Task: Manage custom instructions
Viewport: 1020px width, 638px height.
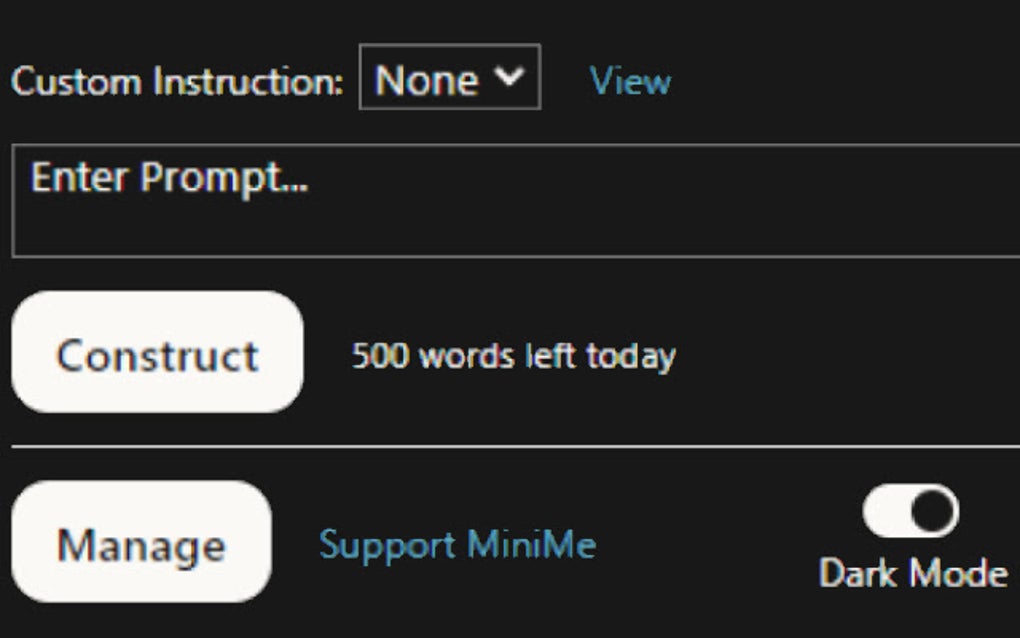Action: (141, 543)
